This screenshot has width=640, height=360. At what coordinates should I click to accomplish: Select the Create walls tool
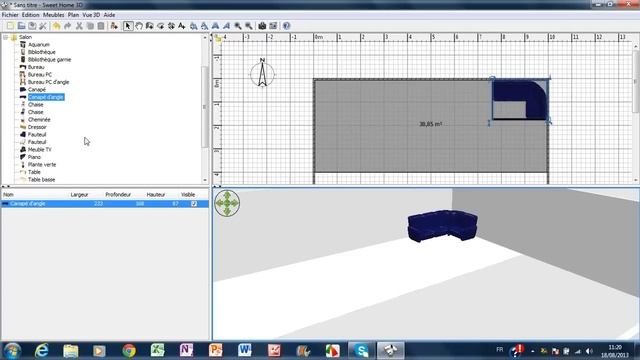click(x=150, y=26)
